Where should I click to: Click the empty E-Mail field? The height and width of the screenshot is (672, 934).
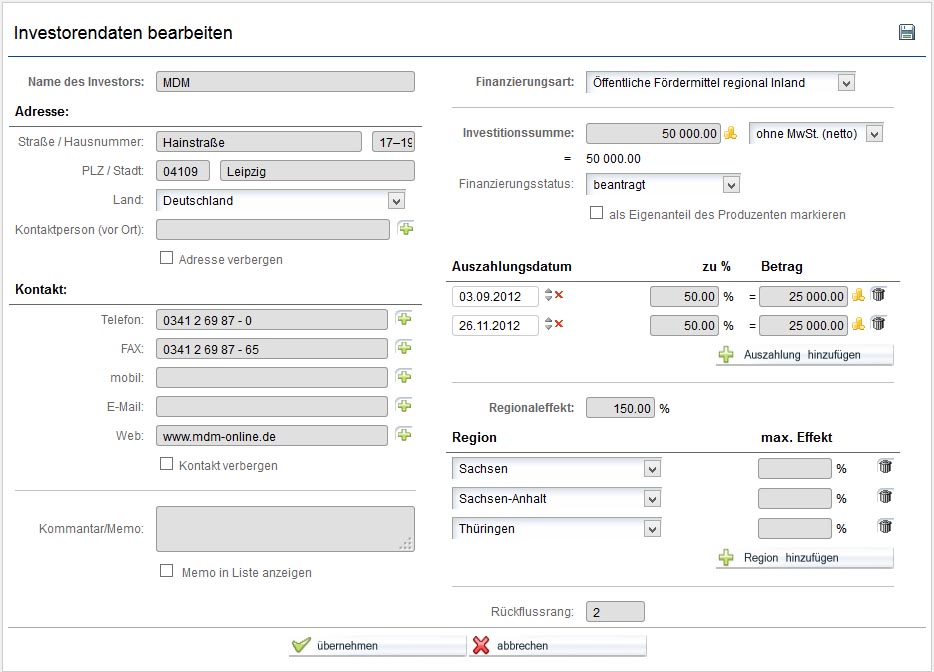[272, 407]
